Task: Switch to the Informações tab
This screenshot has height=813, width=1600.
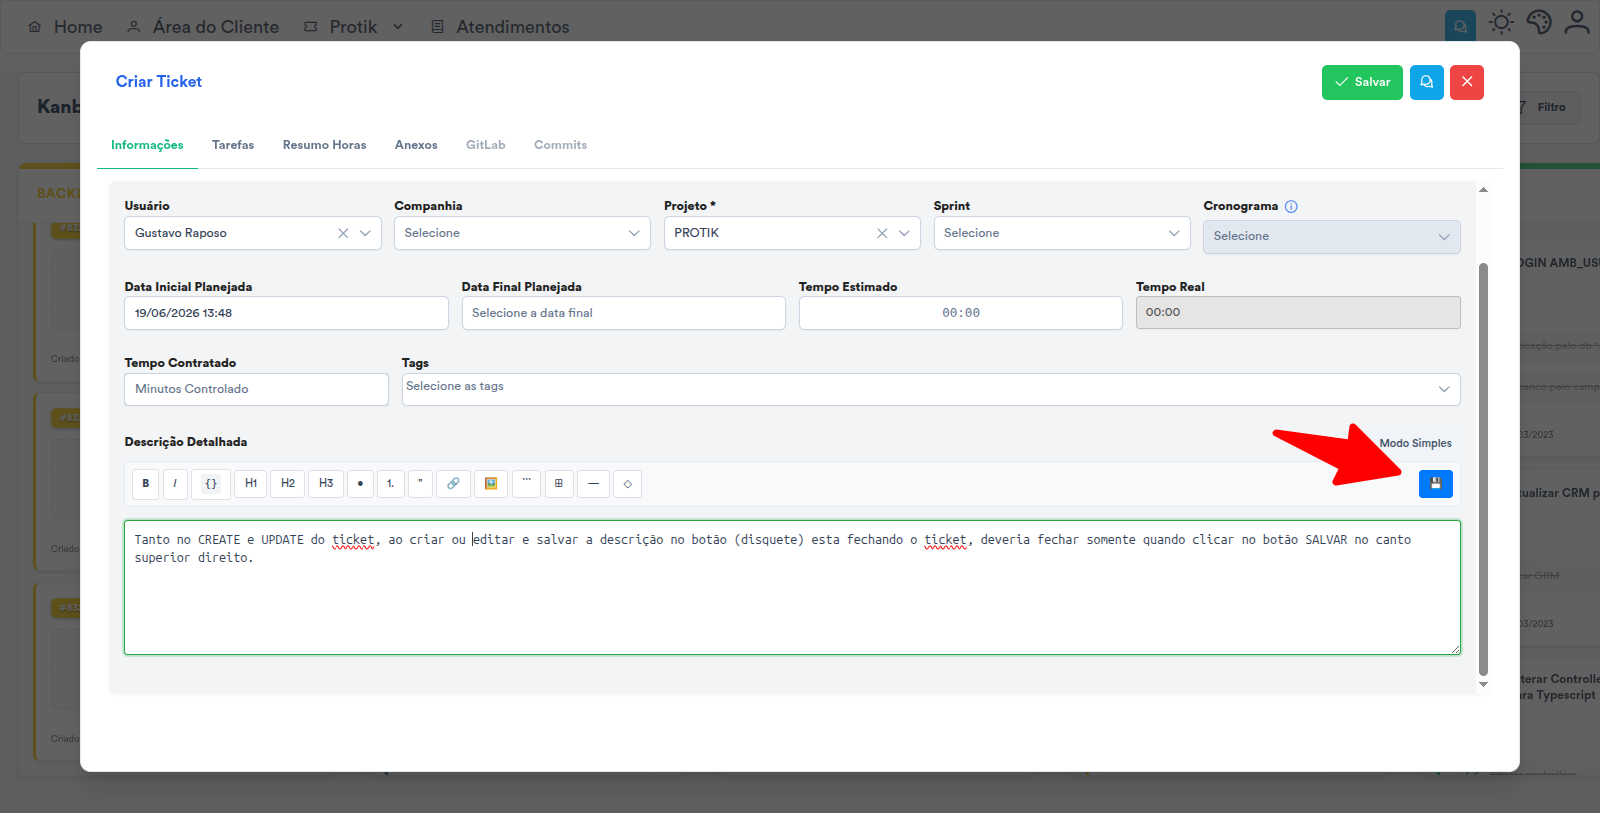Action: [147, 145]
